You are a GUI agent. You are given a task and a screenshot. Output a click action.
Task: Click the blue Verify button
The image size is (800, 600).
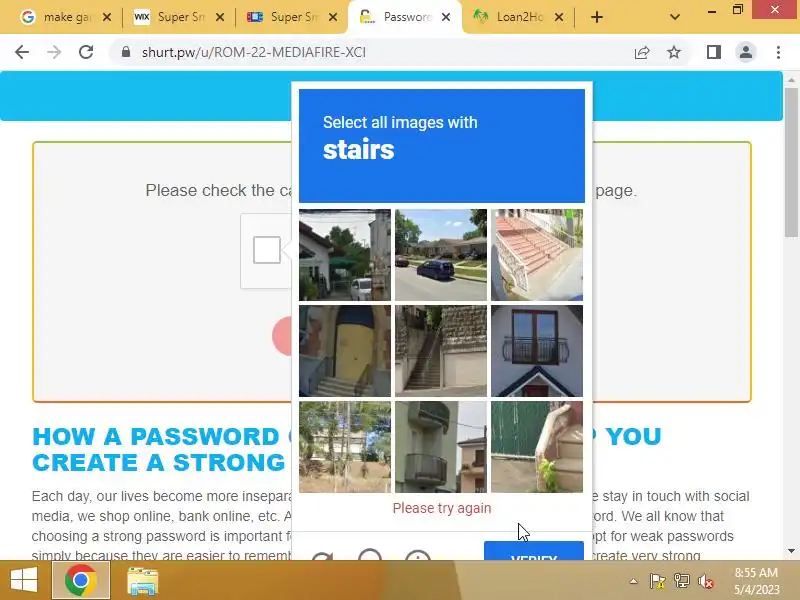click(534, 551)
